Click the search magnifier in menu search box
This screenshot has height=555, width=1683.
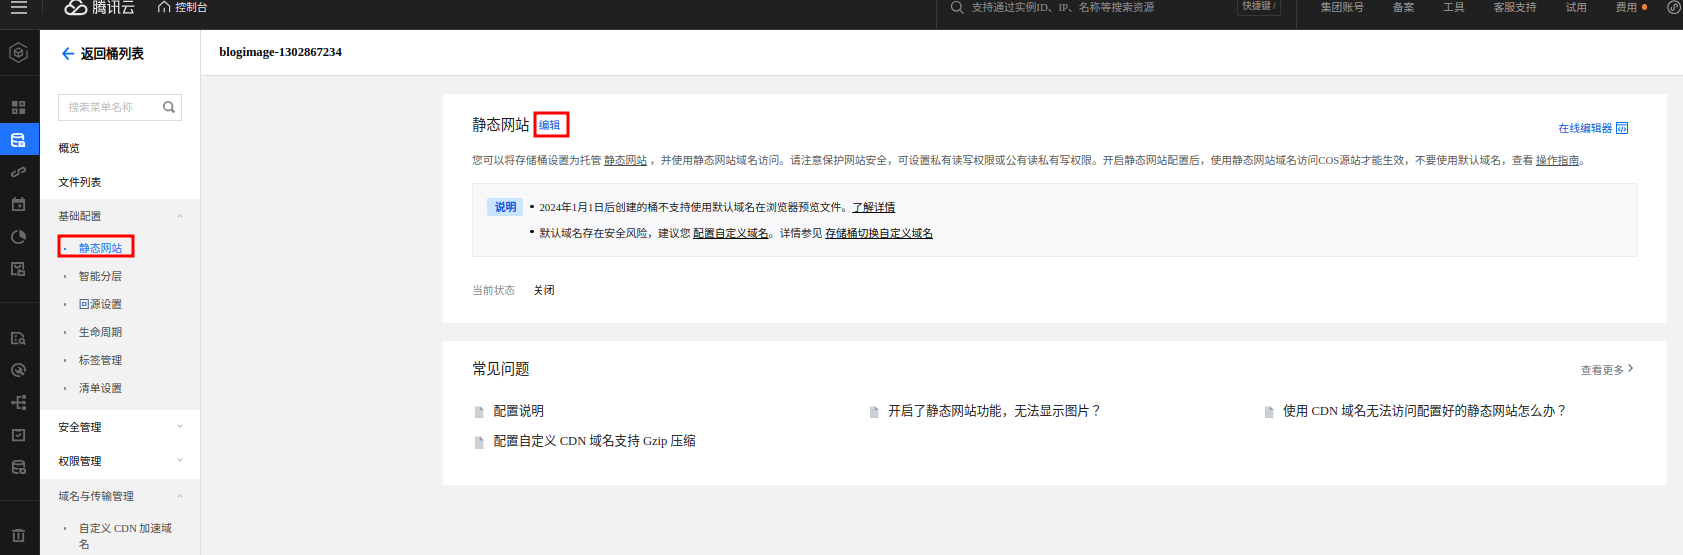[169, 107]
